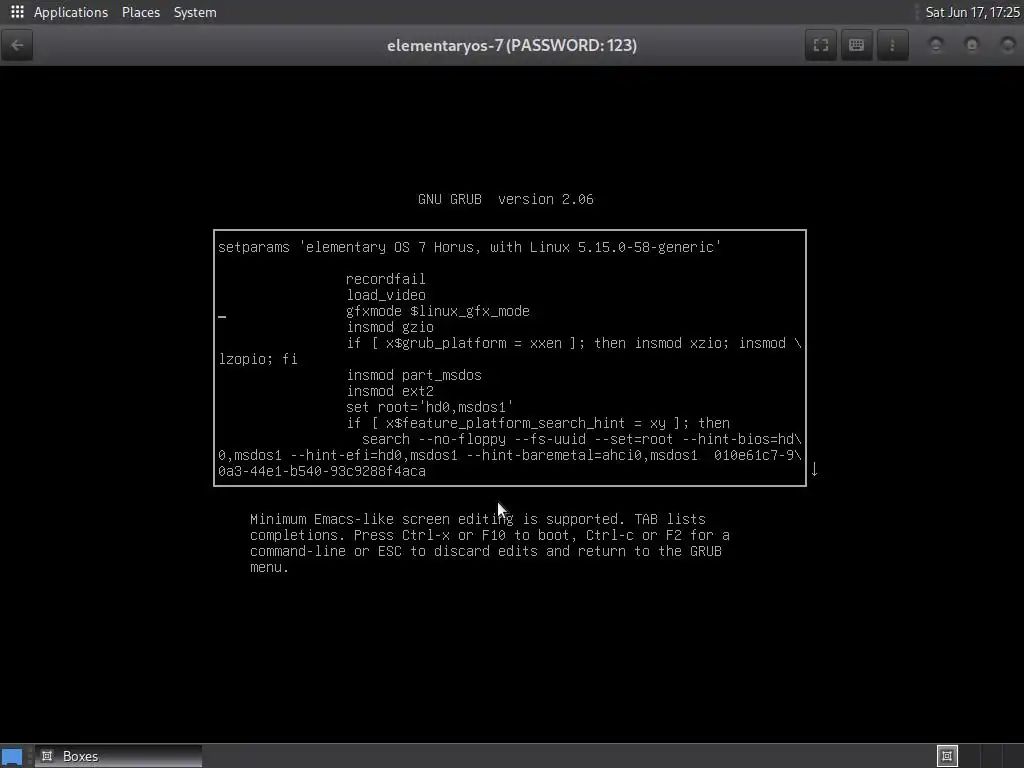Click the GNU GRUB version 2.06 heading
Screen dimensions: 1024x768
click(505, 199)
